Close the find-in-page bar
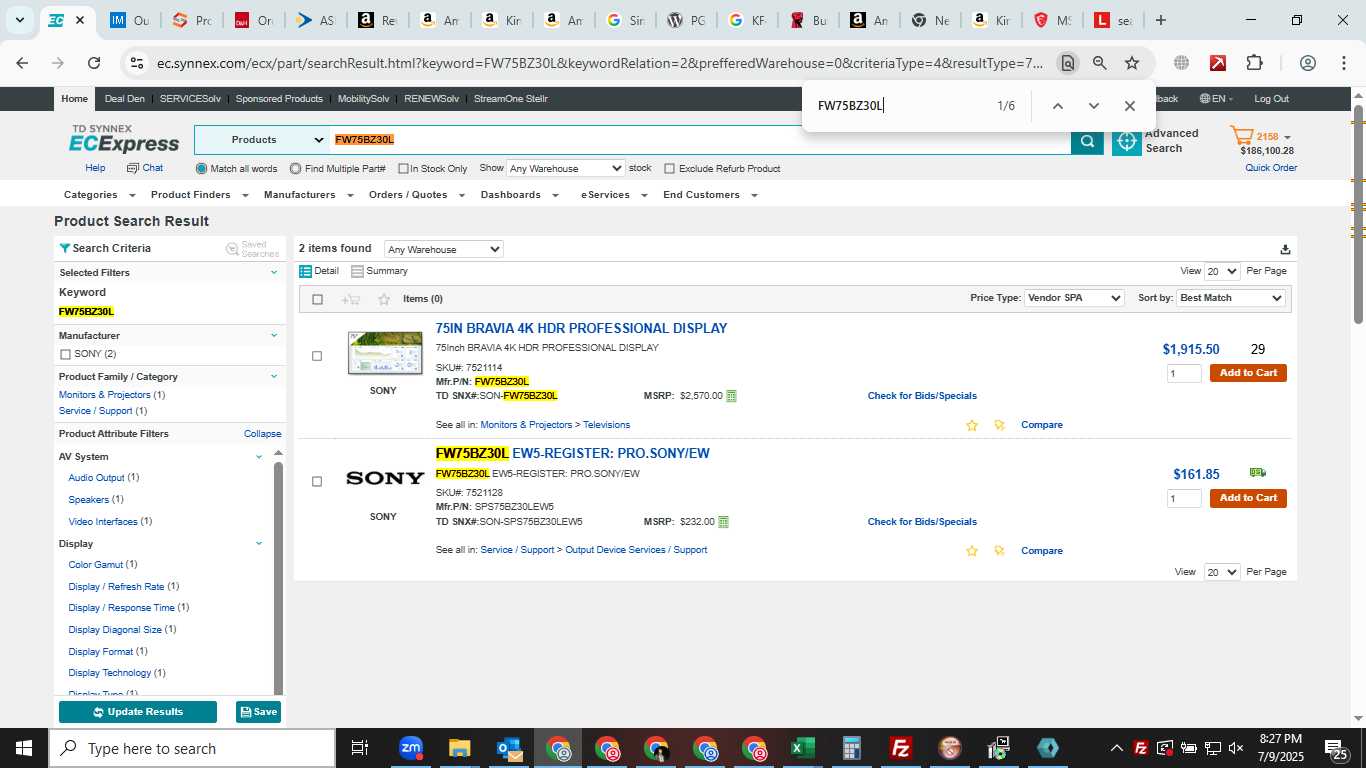This screenshot has width=1366, height=768. click(1129, 106)
